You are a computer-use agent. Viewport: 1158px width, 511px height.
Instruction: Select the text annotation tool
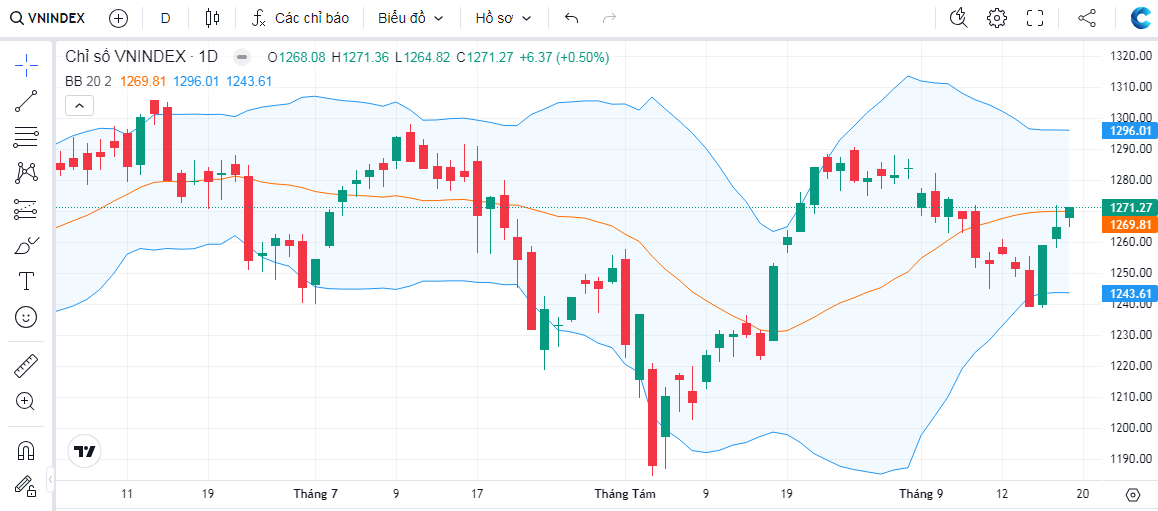coord(27,281)
